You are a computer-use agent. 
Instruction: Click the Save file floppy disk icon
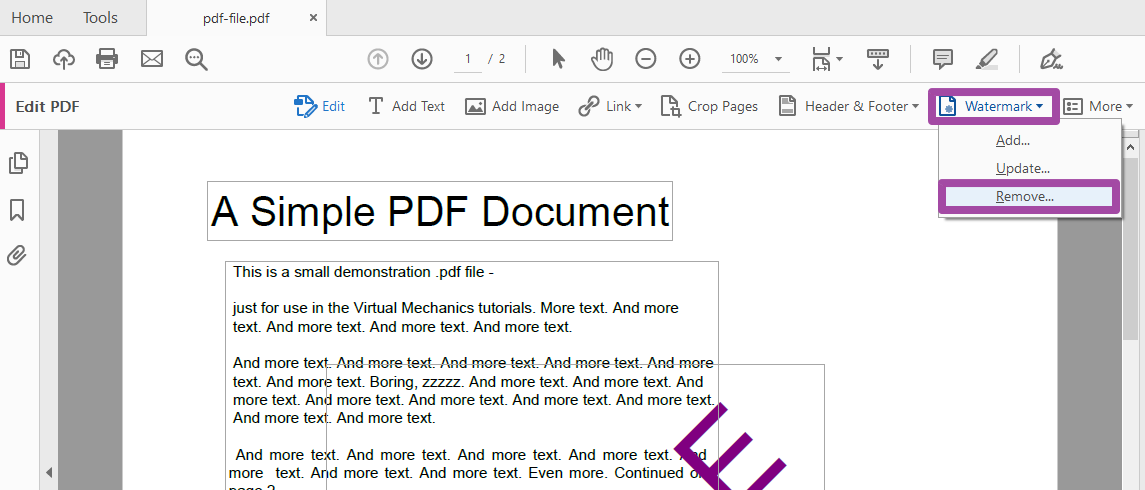pos(20,58)
